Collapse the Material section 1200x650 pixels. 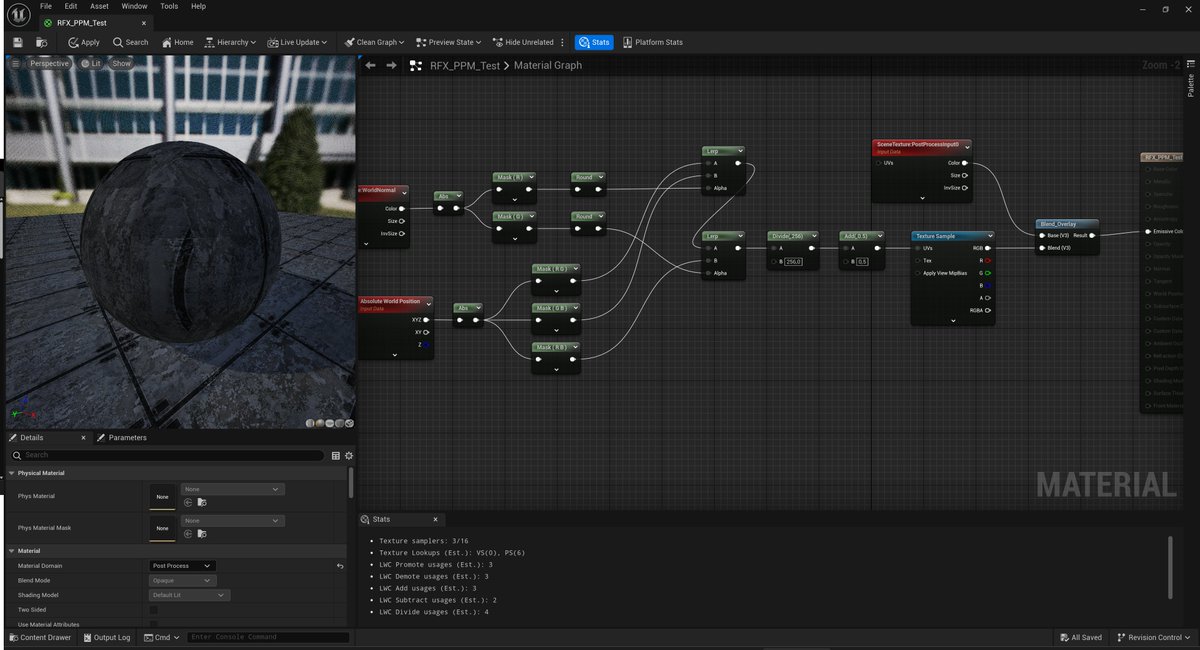[12, 551]
